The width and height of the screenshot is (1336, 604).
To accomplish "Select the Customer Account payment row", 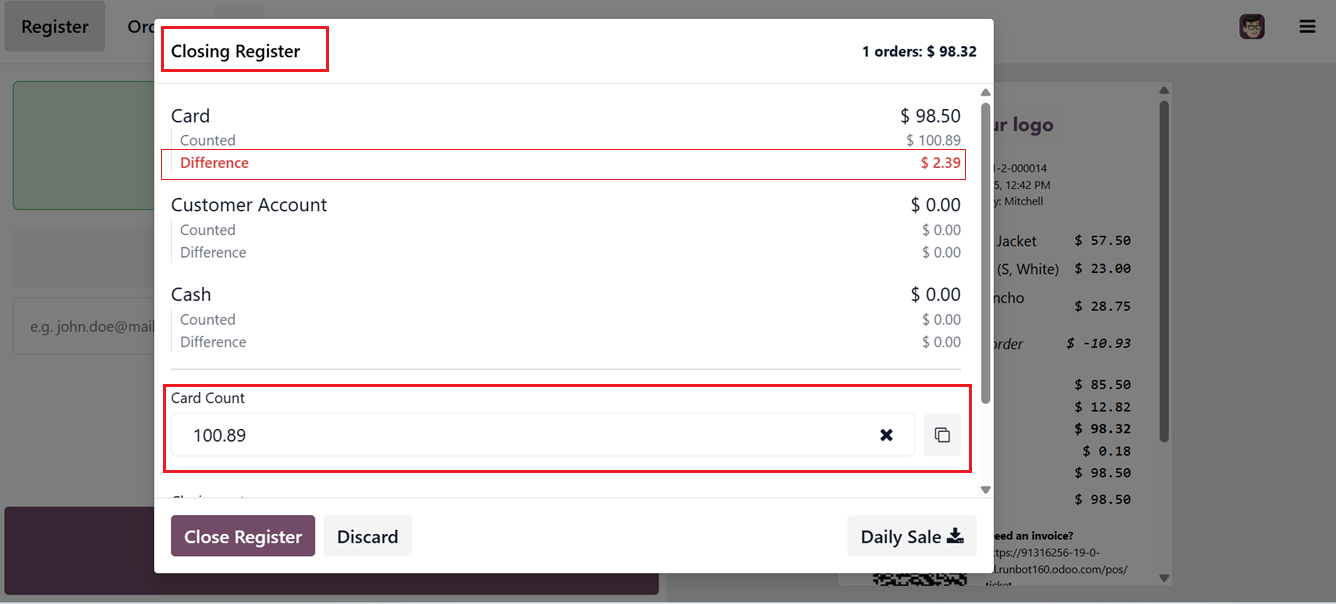I will (565, 205).
